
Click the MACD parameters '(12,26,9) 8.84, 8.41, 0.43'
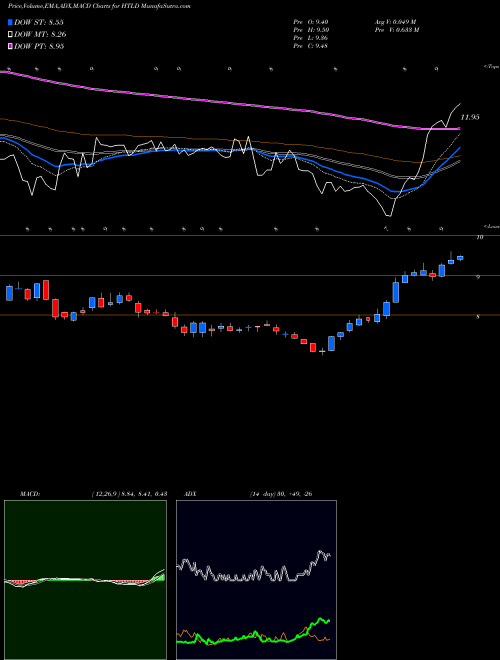129,494
